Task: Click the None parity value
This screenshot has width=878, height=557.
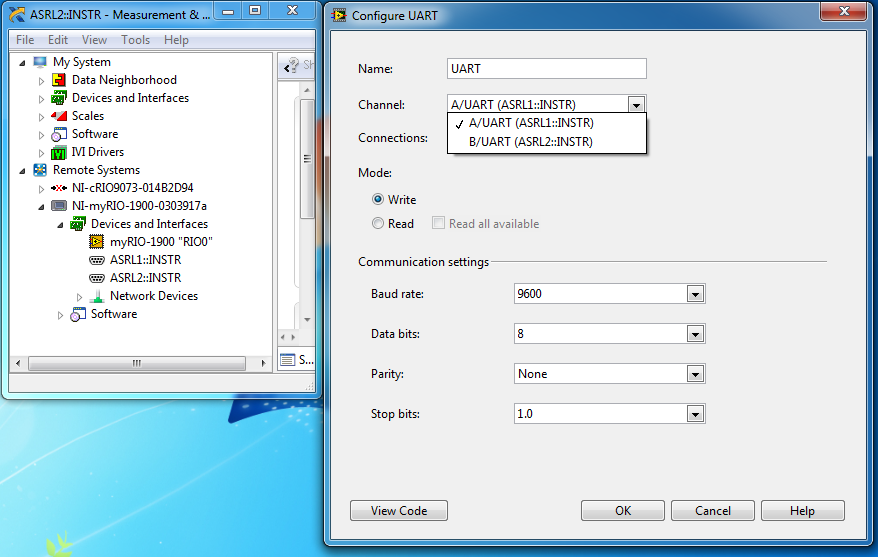Action: [533, 374]
